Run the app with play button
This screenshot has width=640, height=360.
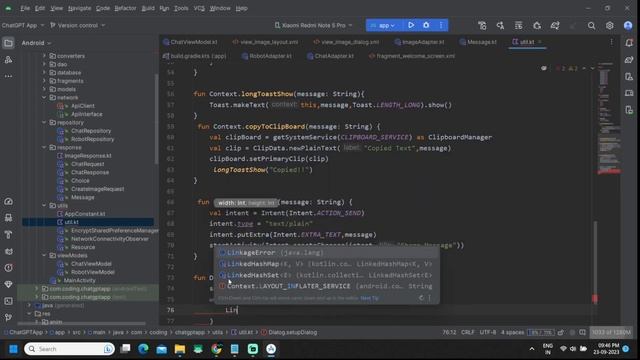(411, 25)
